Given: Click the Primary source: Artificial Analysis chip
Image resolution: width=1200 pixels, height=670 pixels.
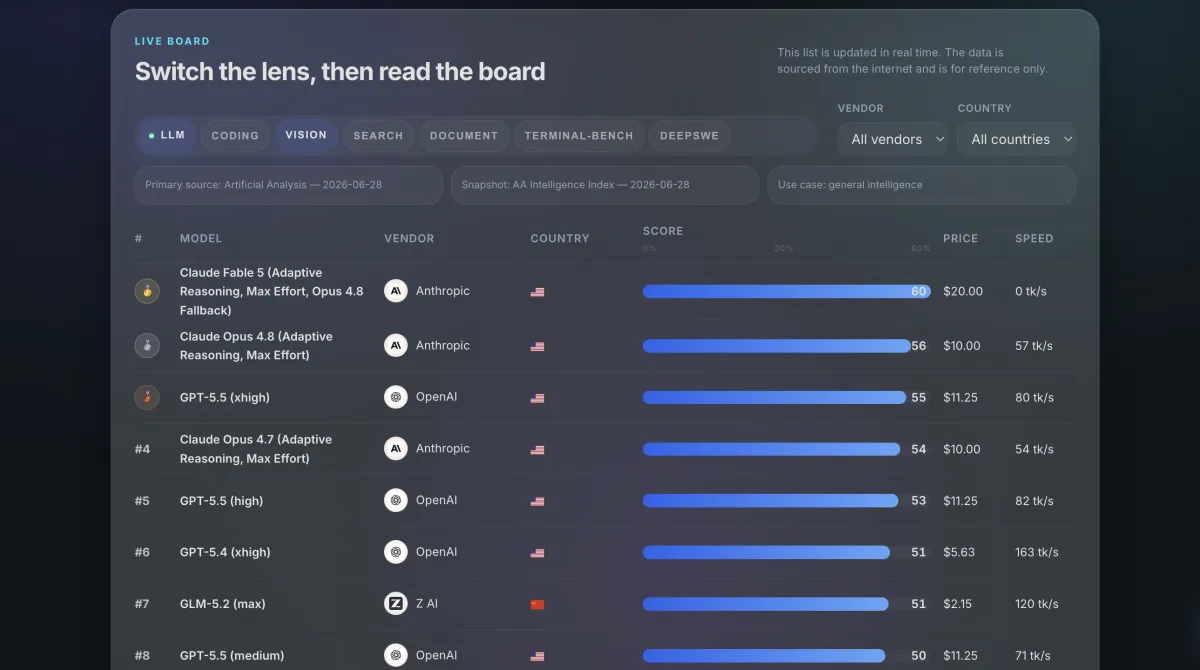Looking at the screenshot, I should point(289,185).
